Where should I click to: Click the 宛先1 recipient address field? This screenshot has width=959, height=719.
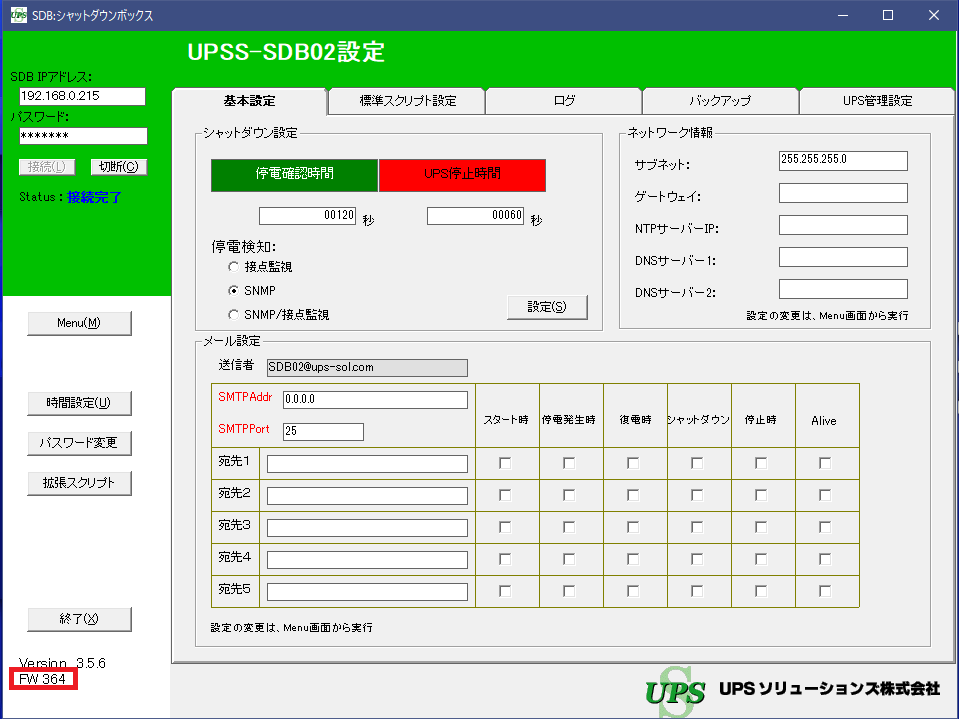coord(367,464)
